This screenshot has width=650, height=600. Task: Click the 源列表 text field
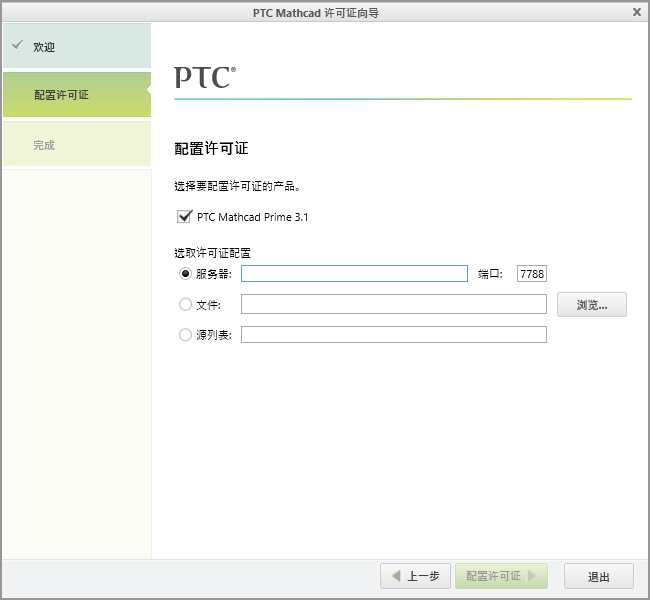coord(394,335)
